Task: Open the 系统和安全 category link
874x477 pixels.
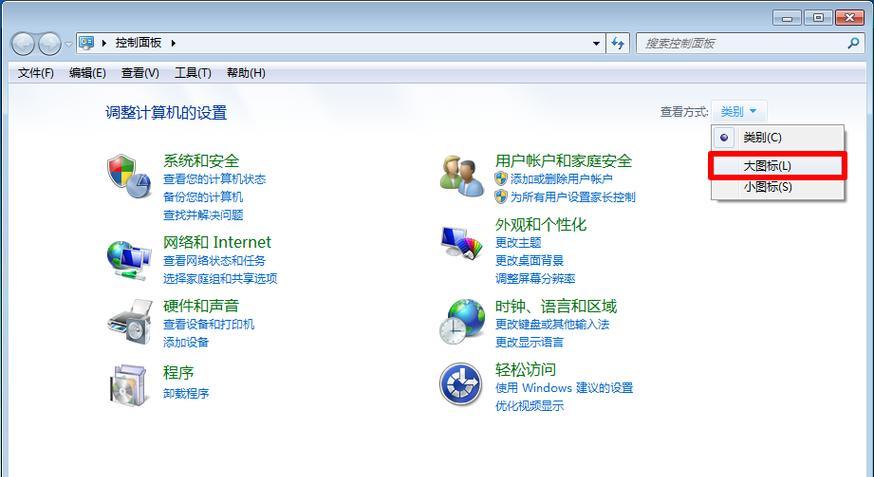Action: click(201, 161)
